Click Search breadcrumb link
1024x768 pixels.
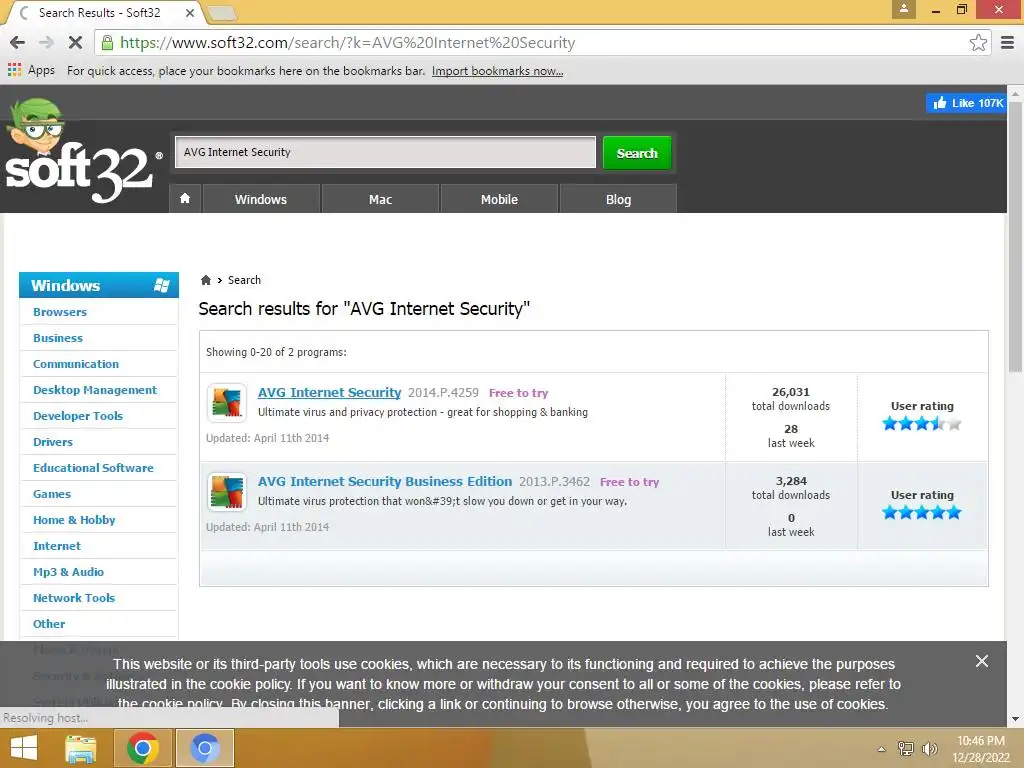tap(244, 280)
